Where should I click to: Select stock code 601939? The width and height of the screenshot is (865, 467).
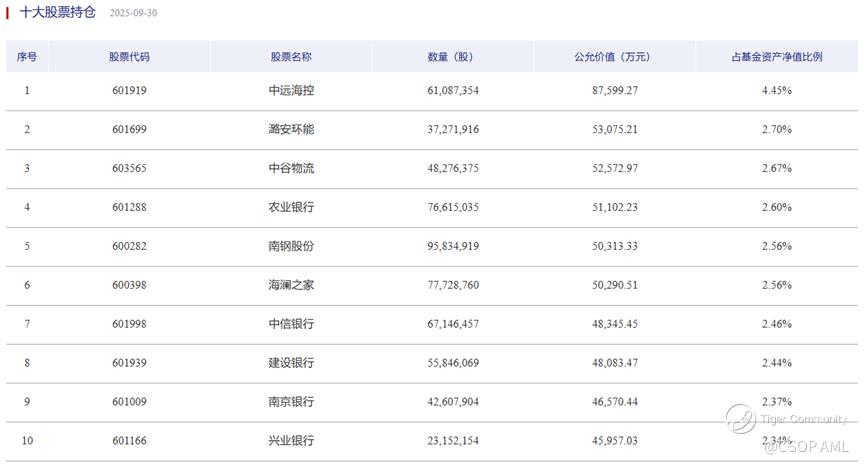point(129,363)
